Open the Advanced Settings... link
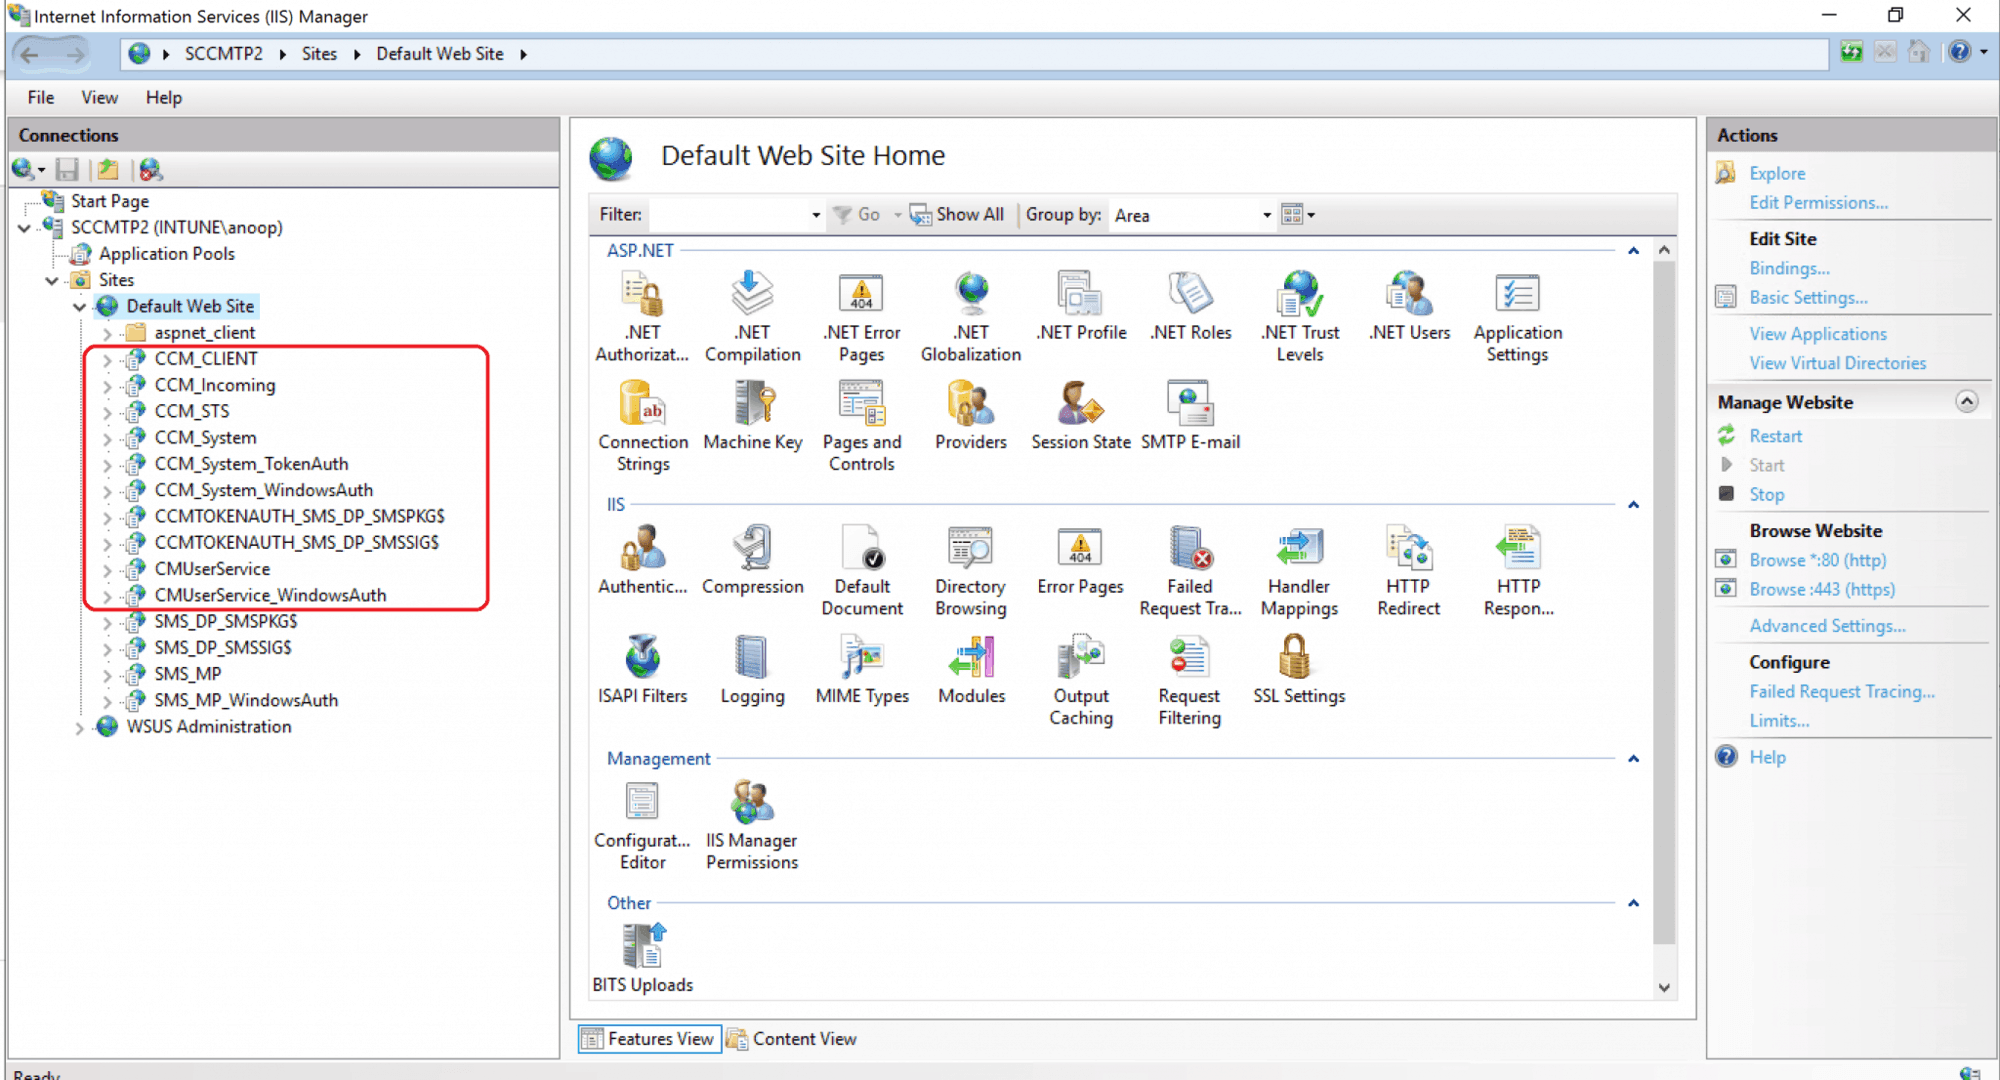The width and height of the screenshot is (2000, 1080). [x=1827, y=626]
